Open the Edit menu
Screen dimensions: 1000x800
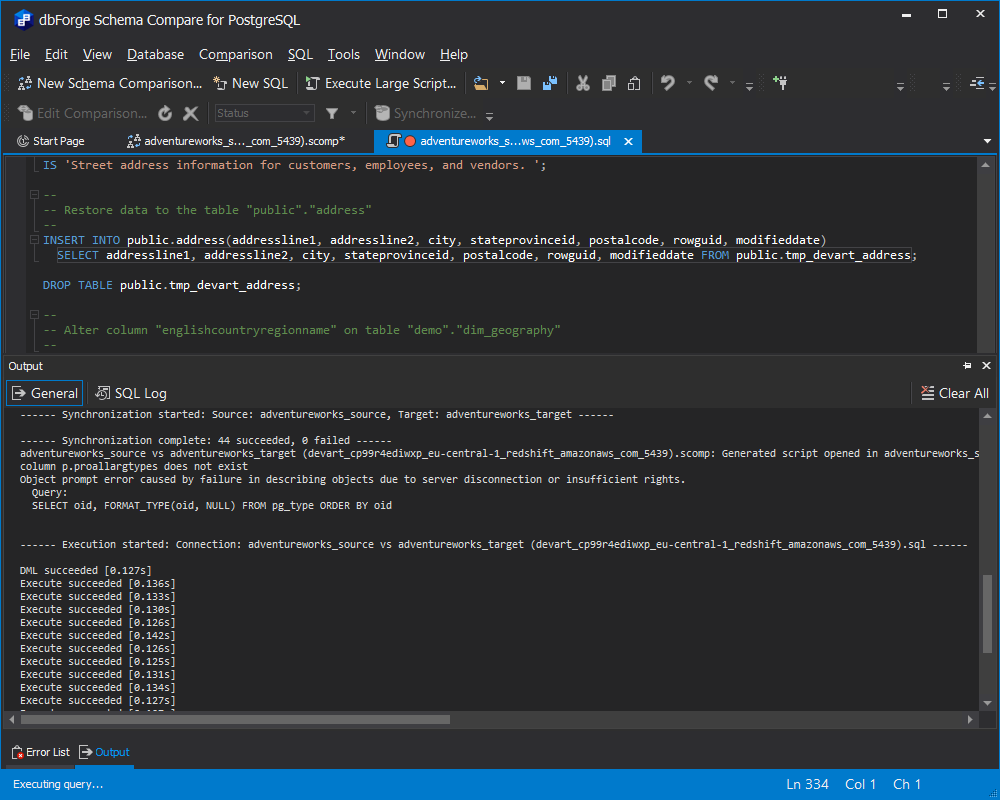pyautogui.click(x=56, y=55)
